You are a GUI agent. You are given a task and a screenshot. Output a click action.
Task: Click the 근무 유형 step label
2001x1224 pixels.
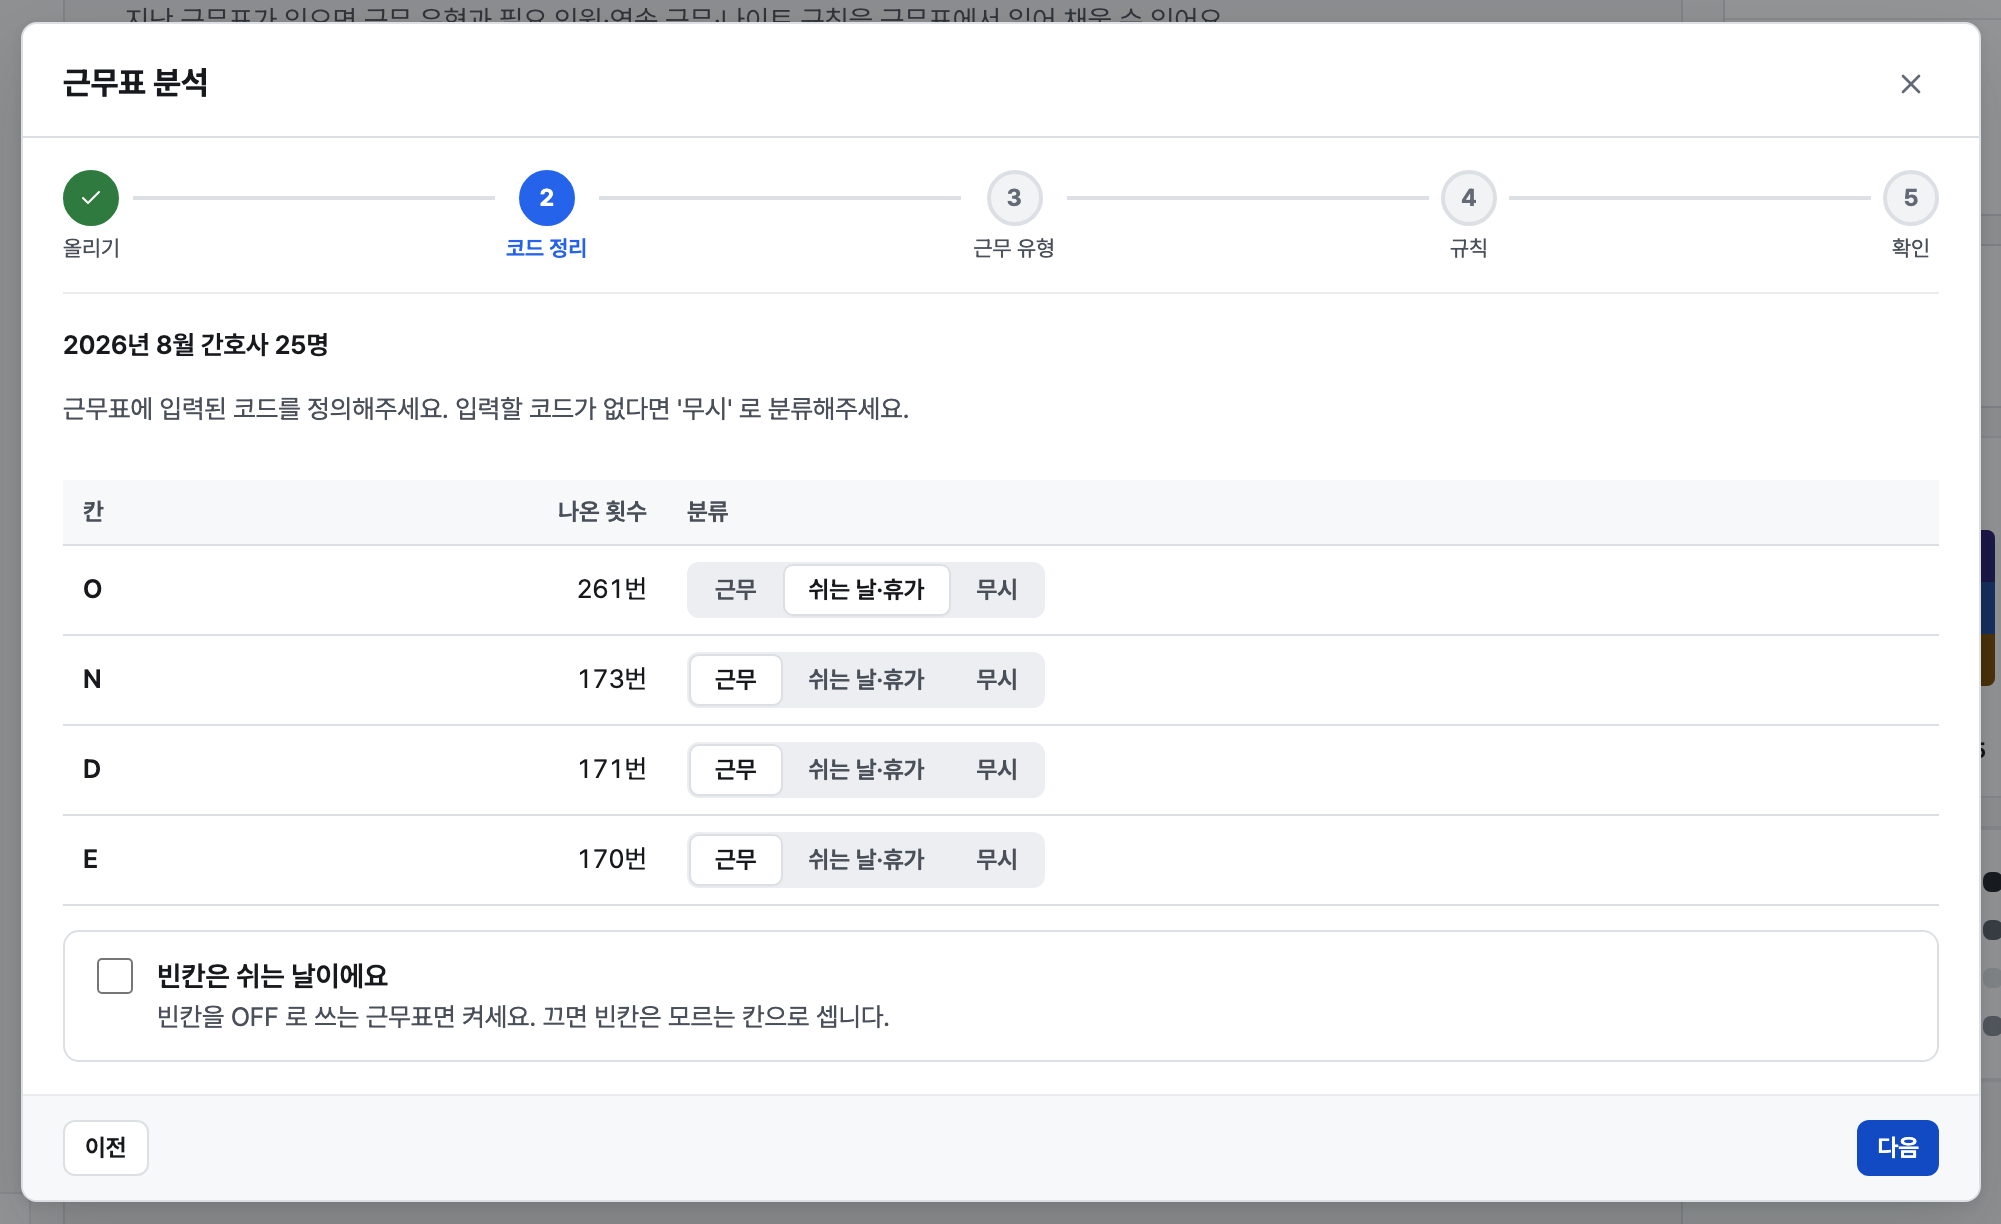pyautogui.click(x=1014, y=248)
